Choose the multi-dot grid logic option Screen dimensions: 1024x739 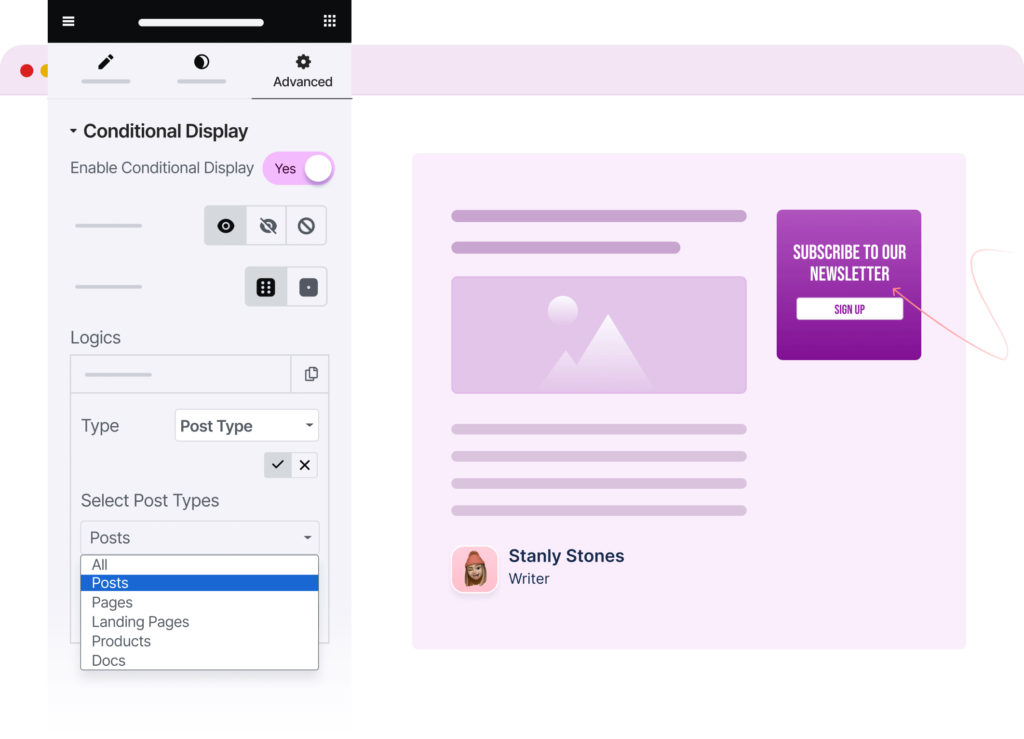[266, 287]
